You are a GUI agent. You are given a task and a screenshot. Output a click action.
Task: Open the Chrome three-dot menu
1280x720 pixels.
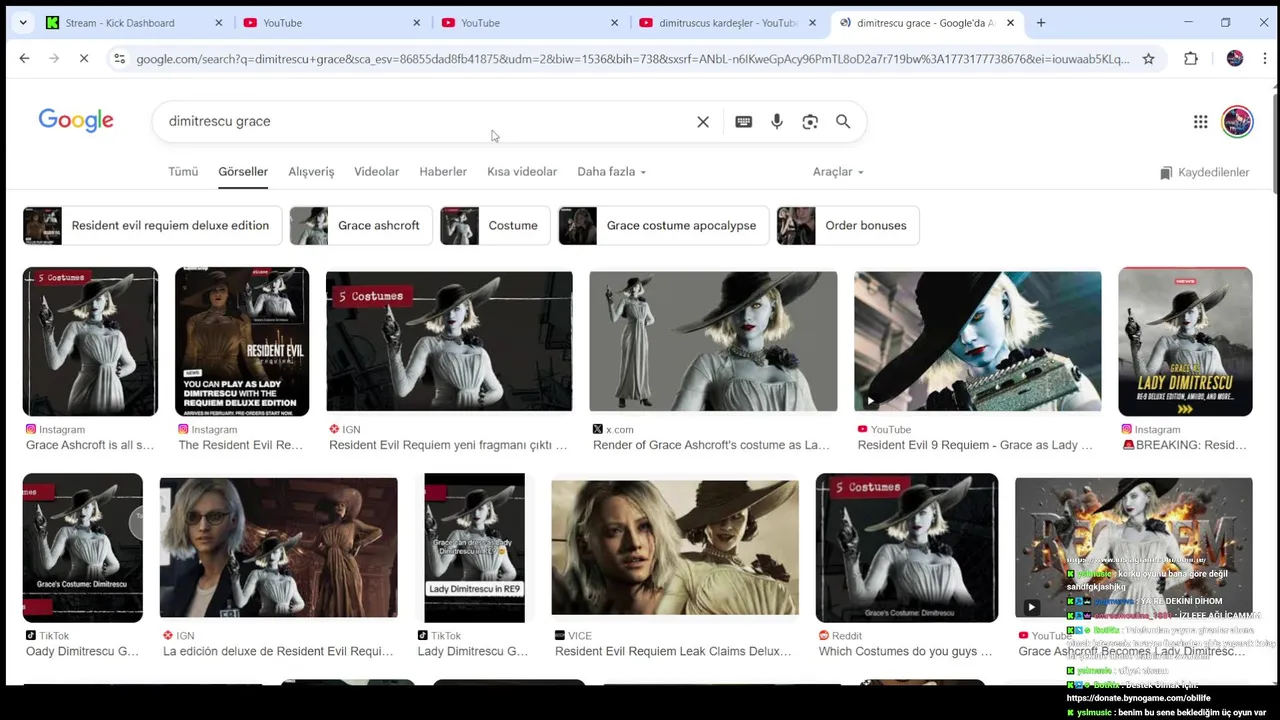(1265, 59)
